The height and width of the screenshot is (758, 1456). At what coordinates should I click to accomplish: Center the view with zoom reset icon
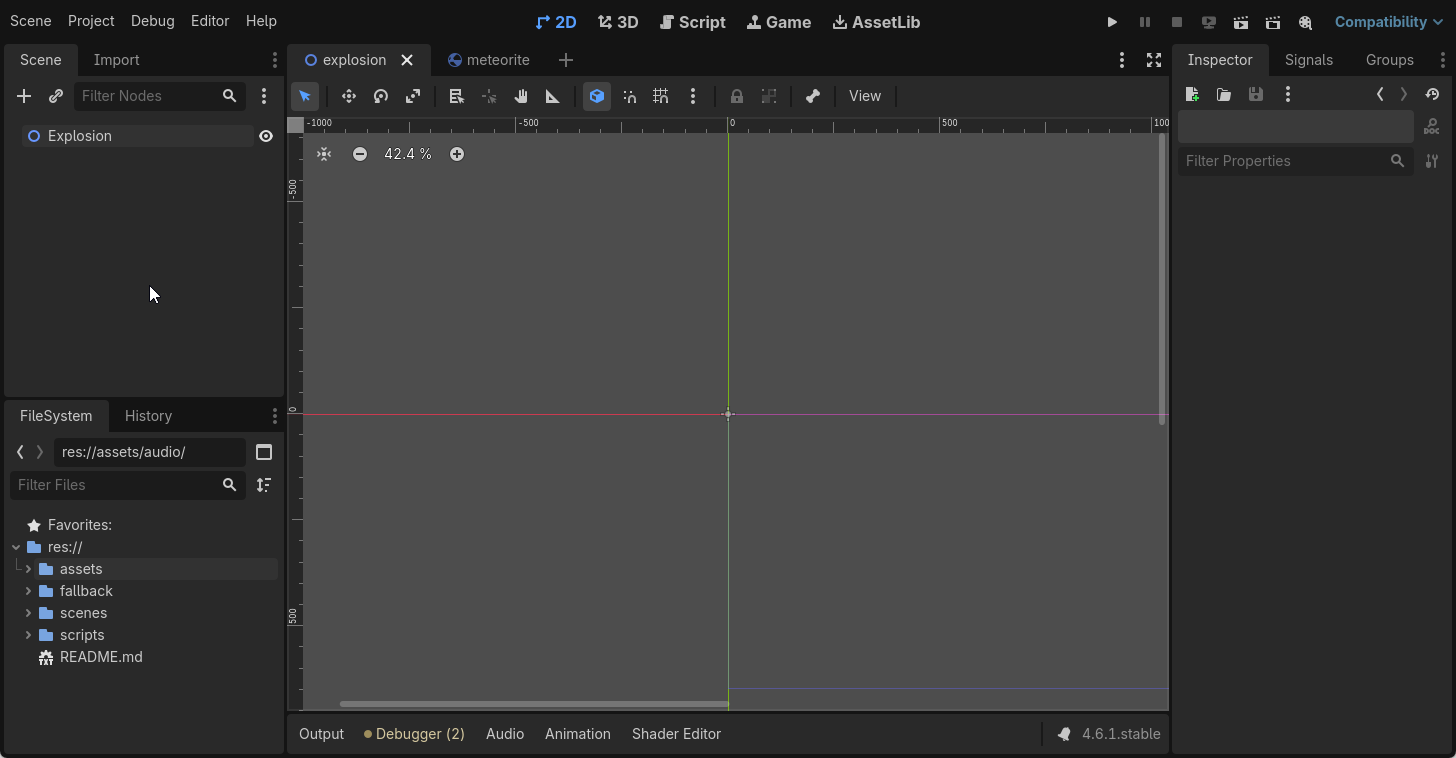(324, 154)
